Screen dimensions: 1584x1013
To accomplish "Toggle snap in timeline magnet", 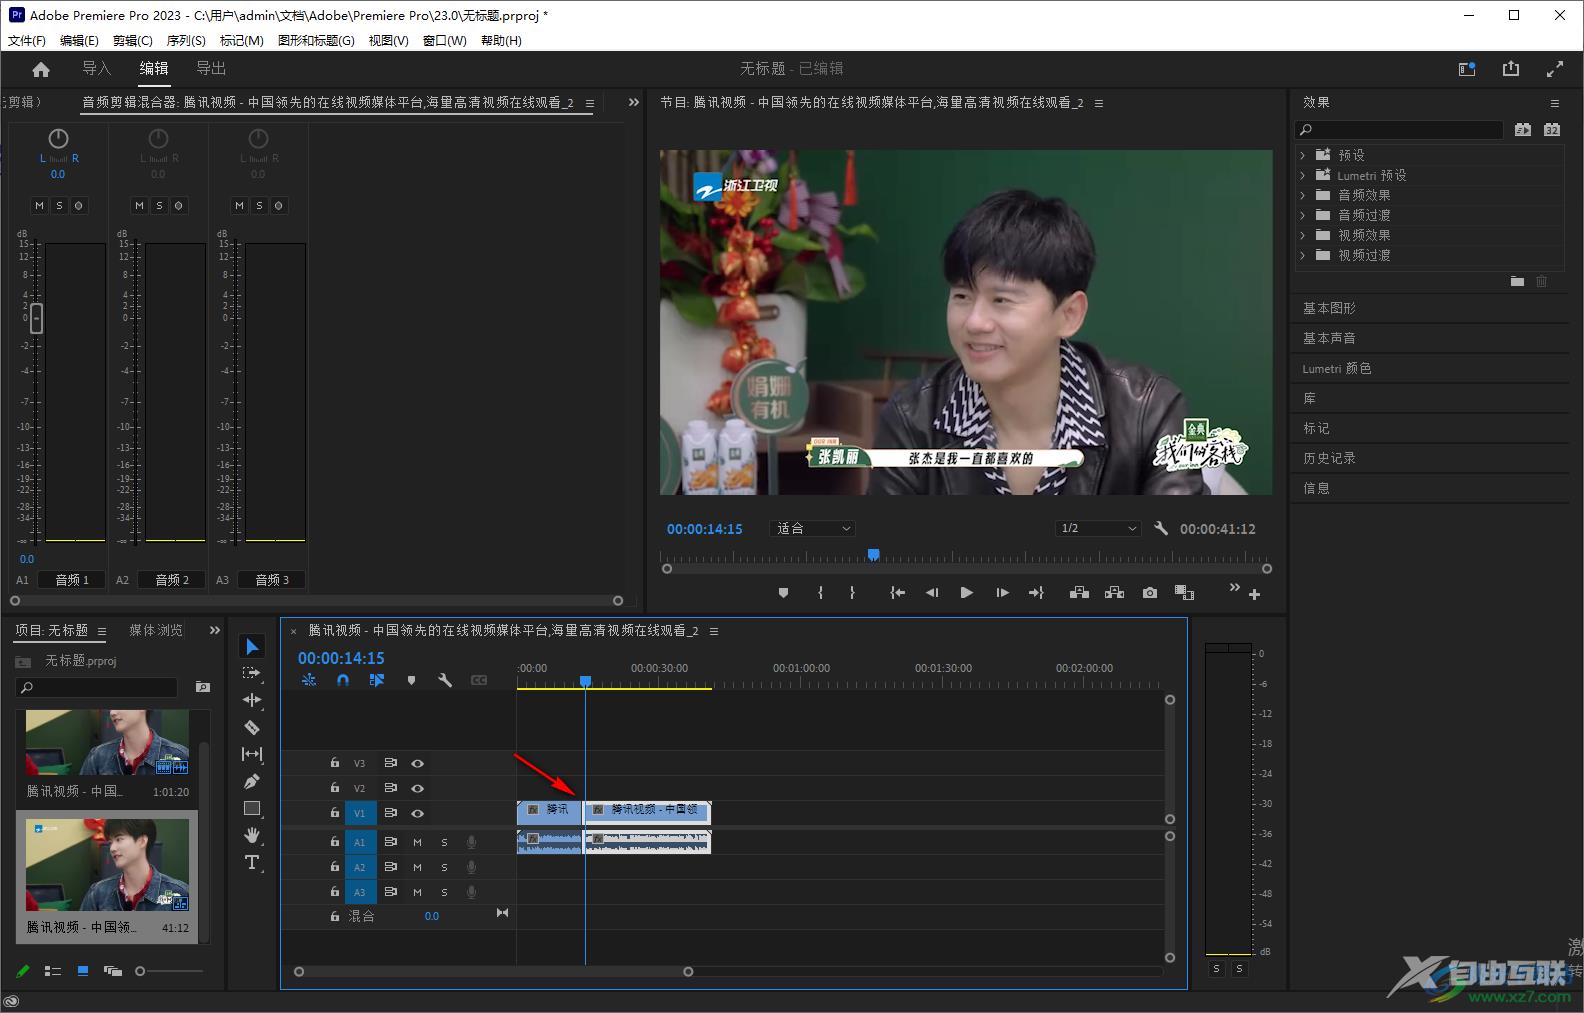I will point(343,680).
